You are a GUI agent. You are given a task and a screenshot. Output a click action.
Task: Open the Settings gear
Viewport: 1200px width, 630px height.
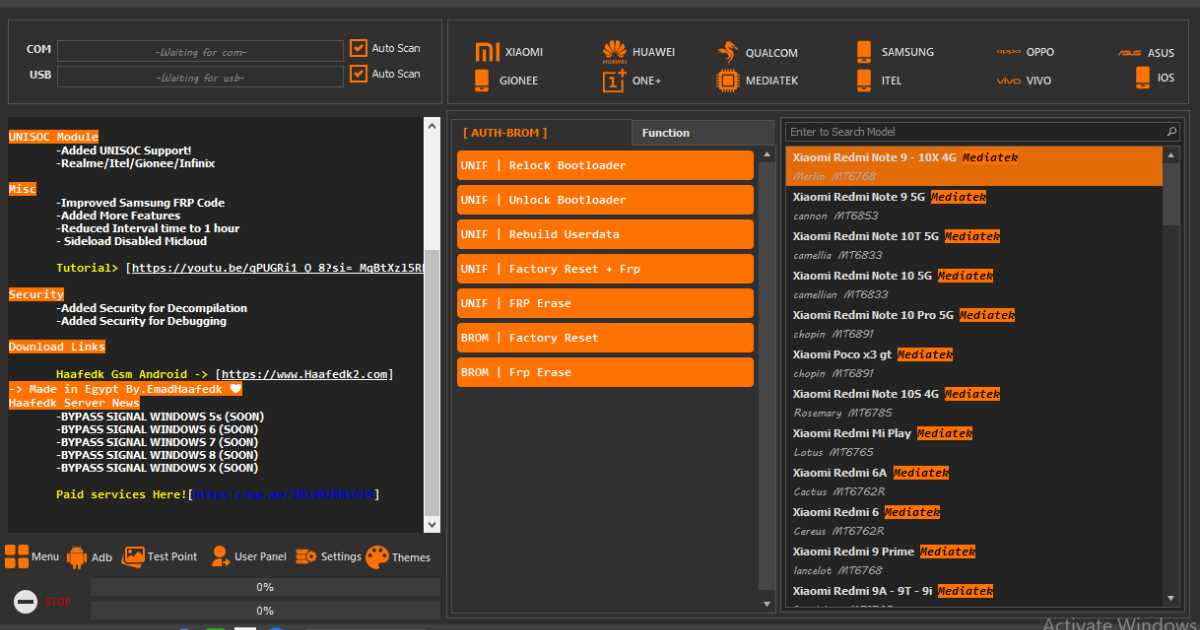click(x=328, y=556)
